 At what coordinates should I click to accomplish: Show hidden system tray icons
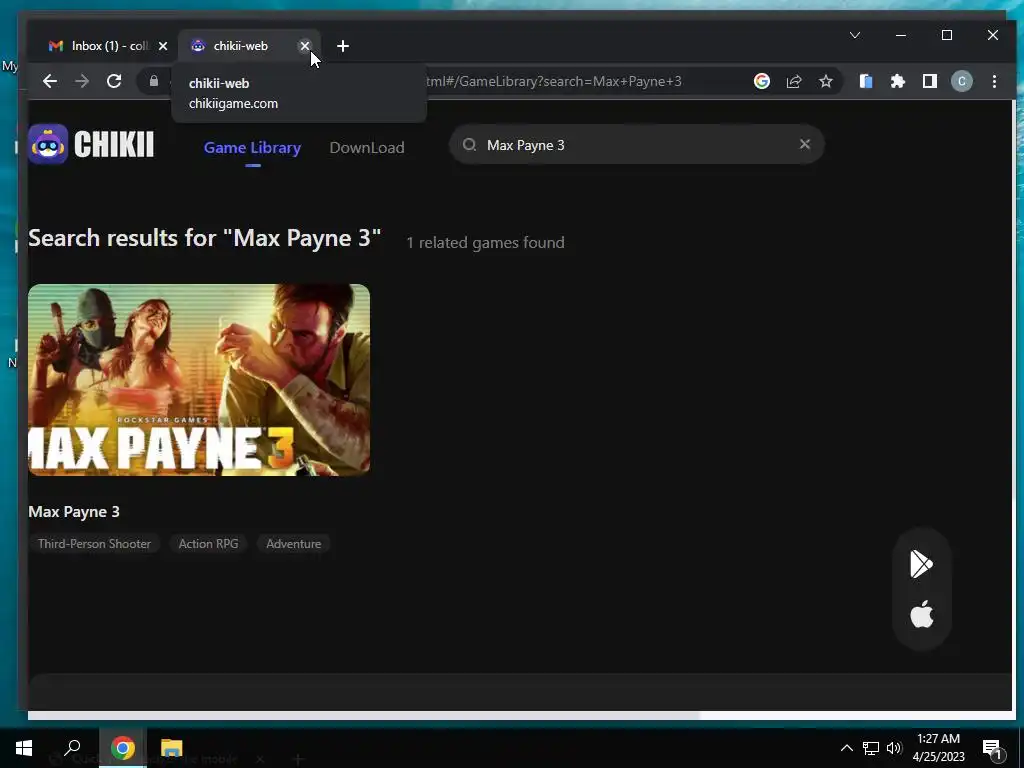(846, 748)
